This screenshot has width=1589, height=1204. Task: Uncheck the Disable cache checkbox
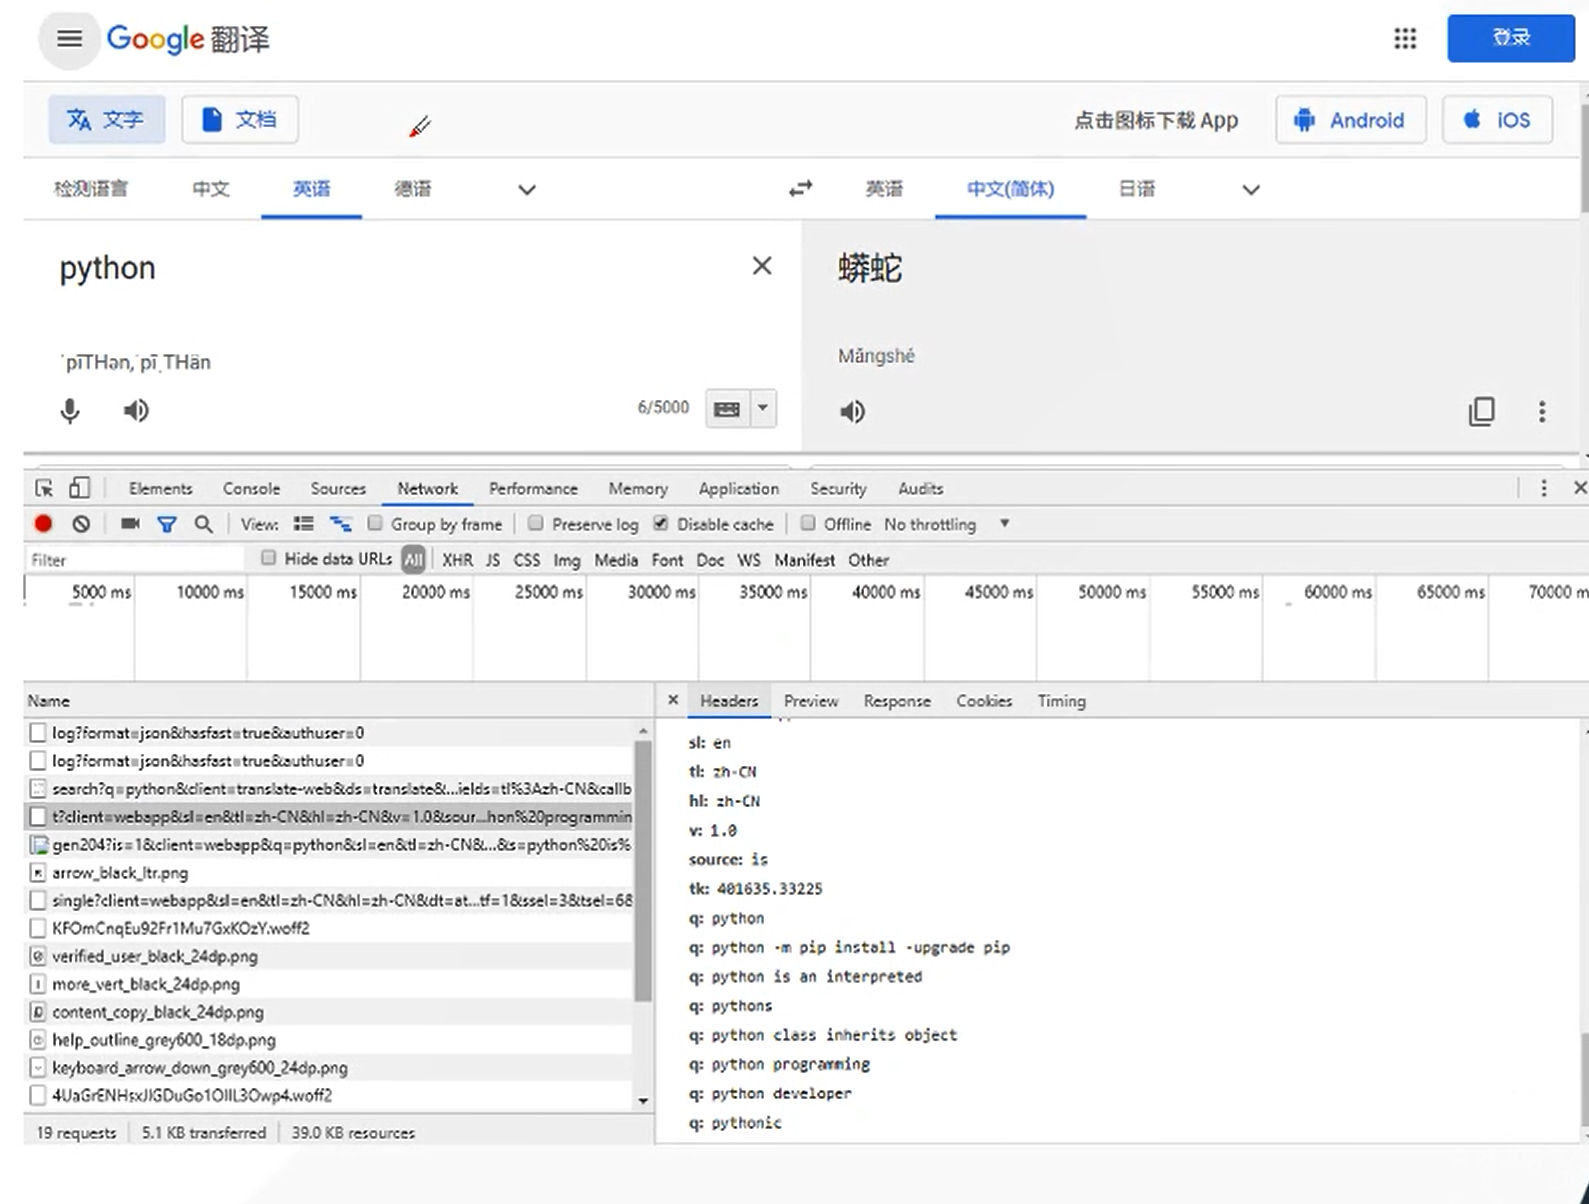[661, 523]
